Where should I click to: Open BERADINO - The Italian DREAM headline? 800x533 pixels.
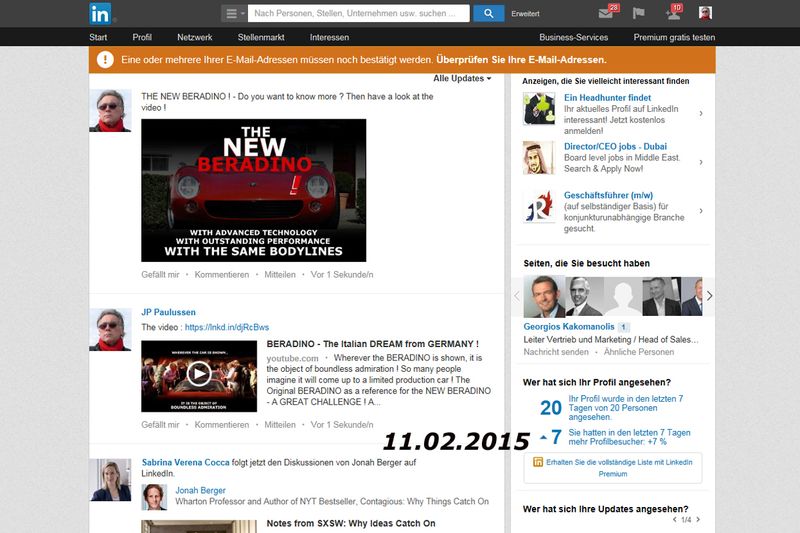372,344
